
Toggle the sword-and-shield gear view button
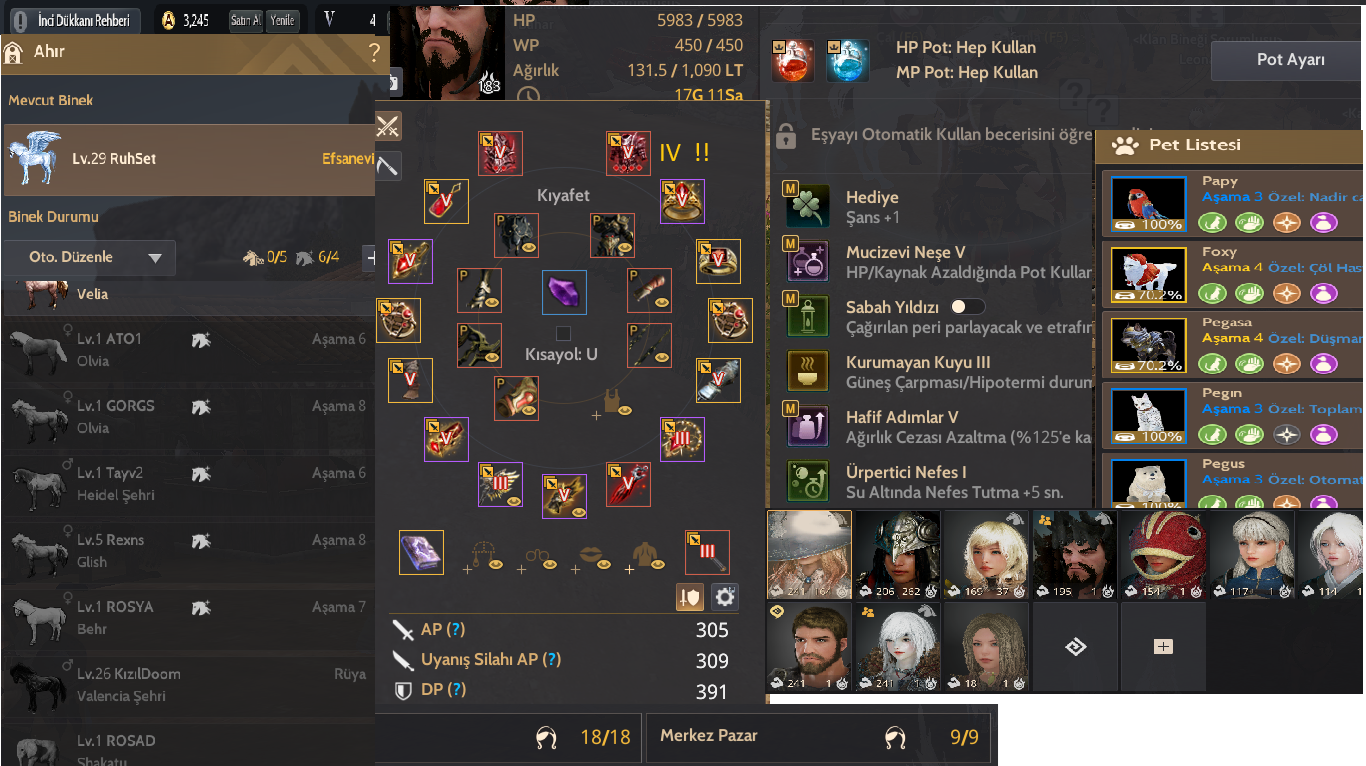pos(689,597)
